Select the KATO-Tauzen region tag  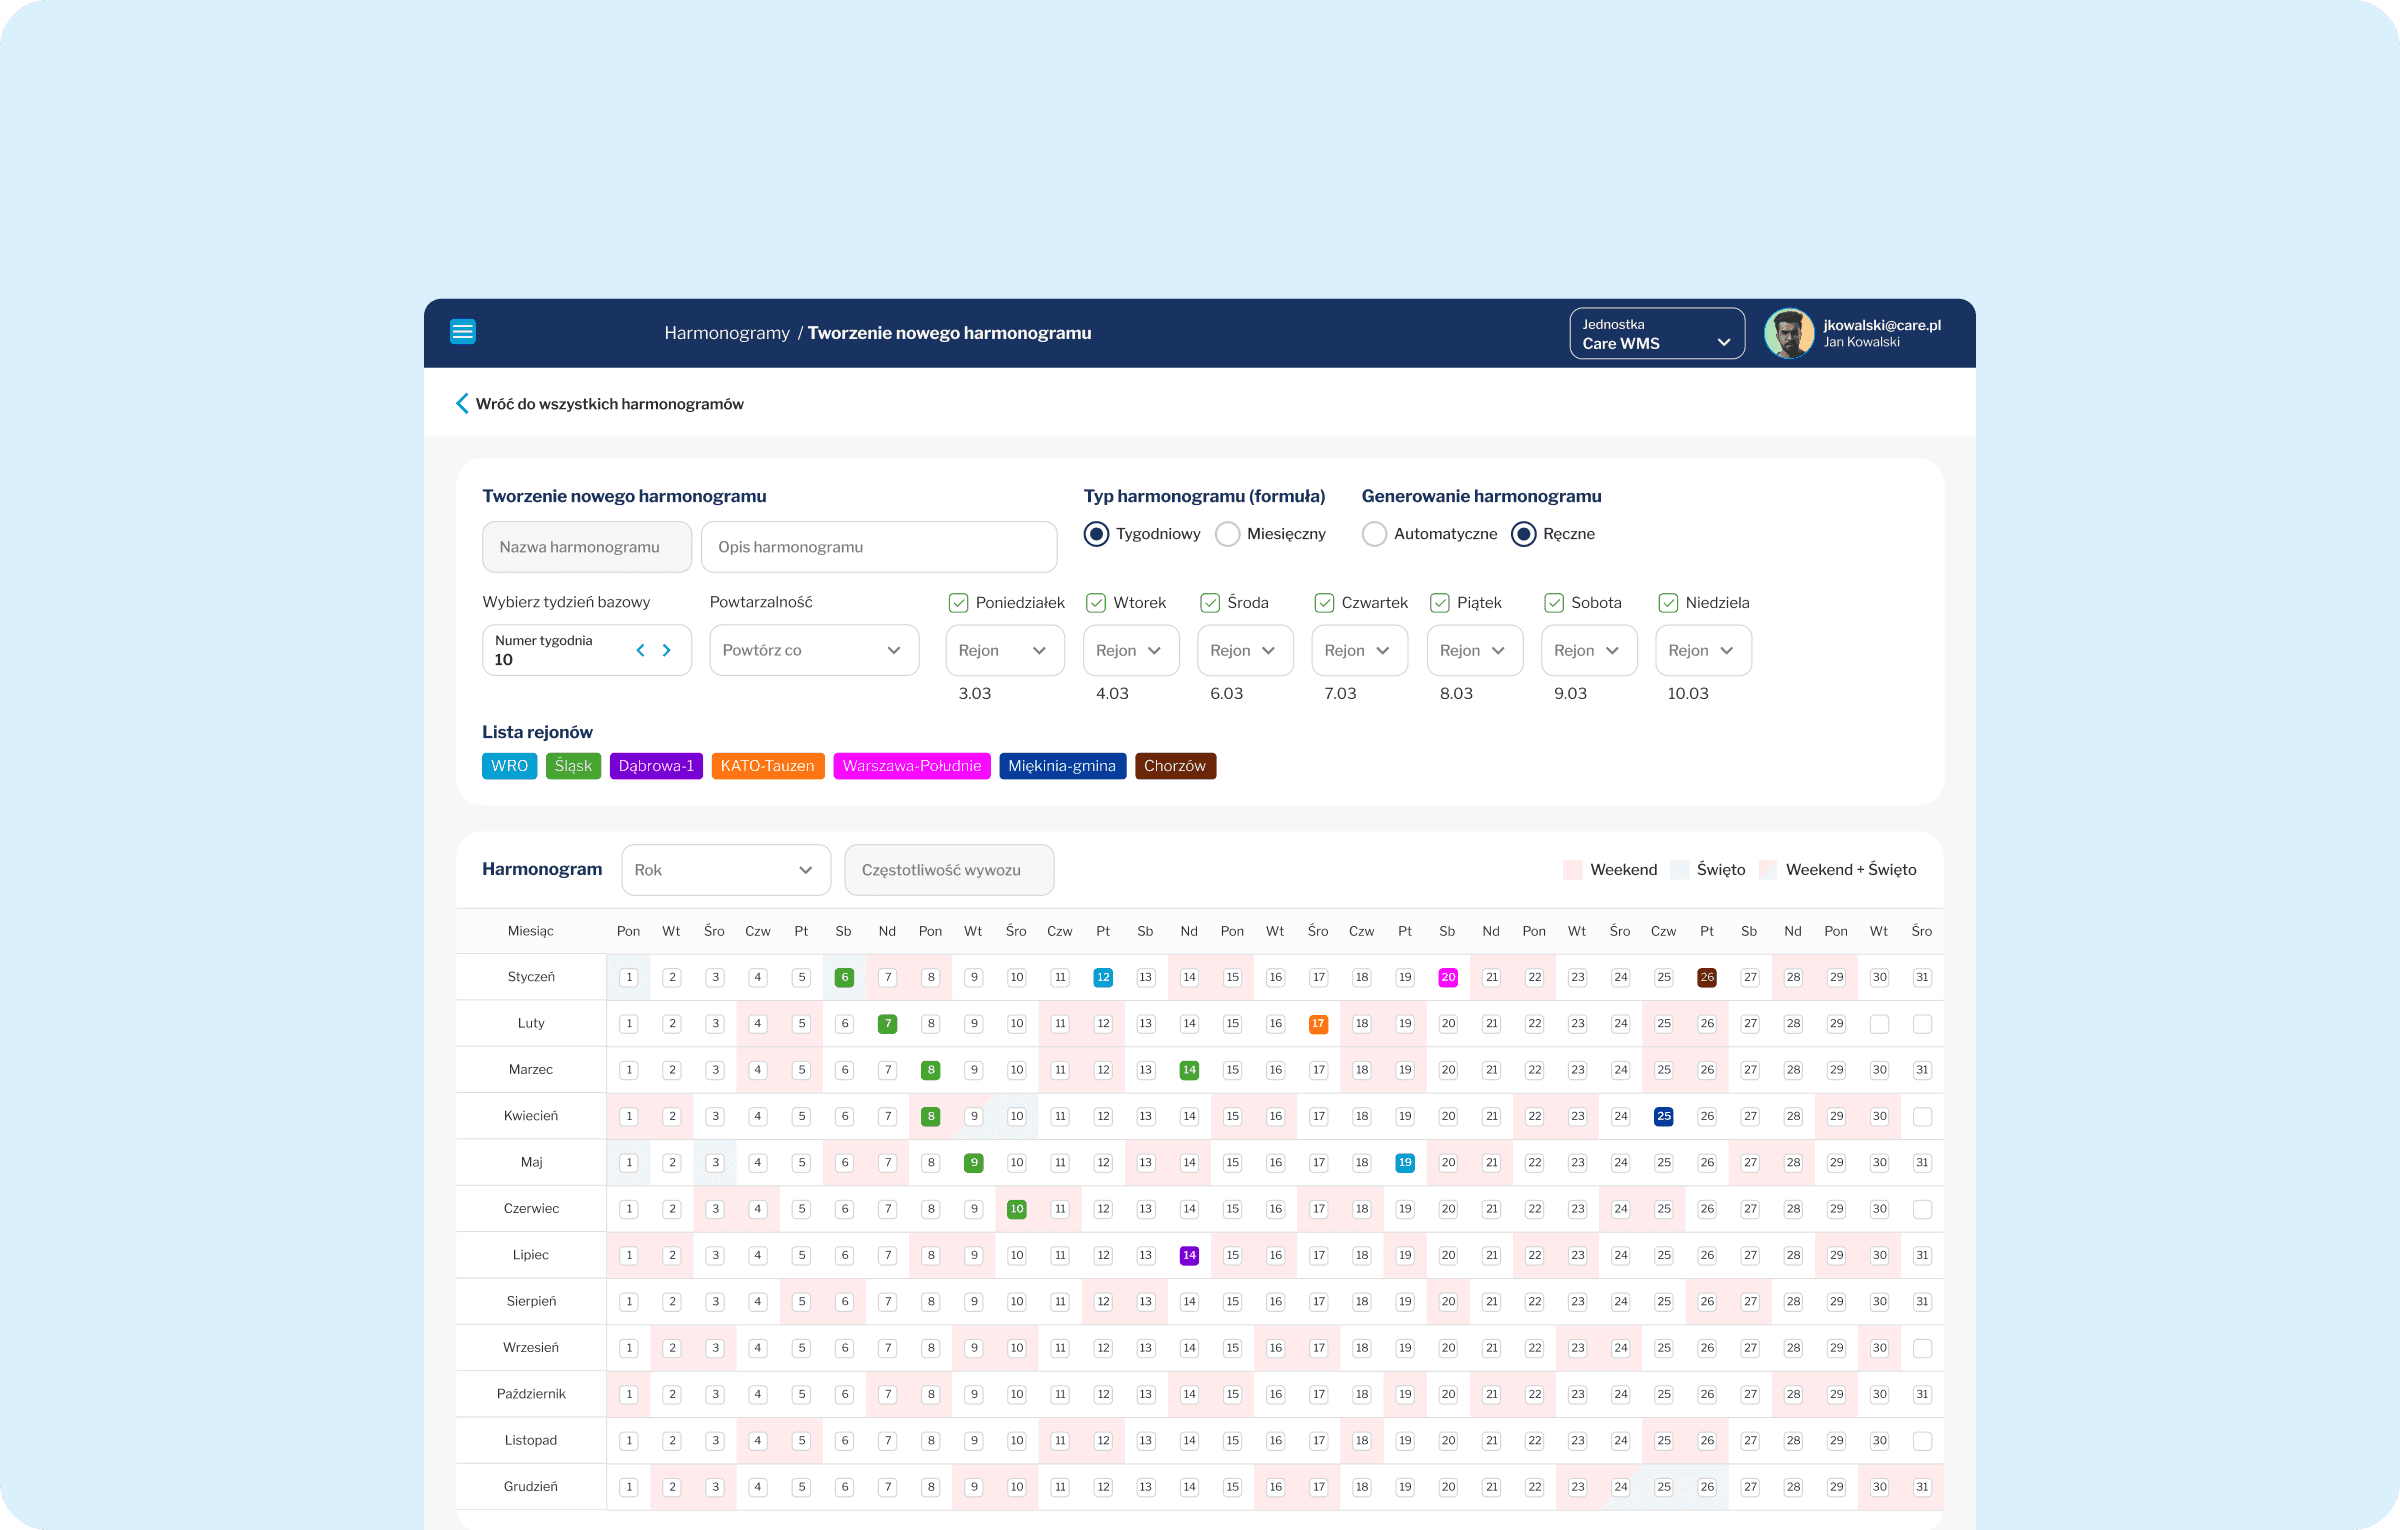tap(767, 766)
